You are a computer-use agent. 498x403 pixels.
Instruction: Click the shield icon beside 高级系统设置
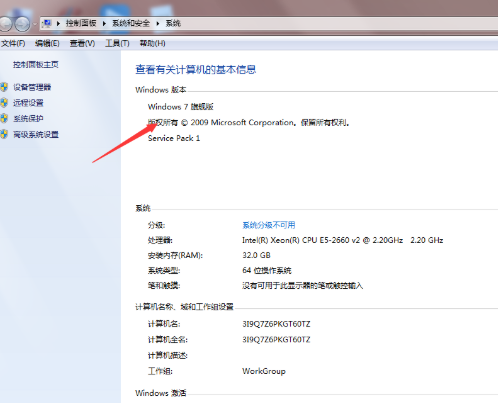pyautogui.click(x=4, y=134)
